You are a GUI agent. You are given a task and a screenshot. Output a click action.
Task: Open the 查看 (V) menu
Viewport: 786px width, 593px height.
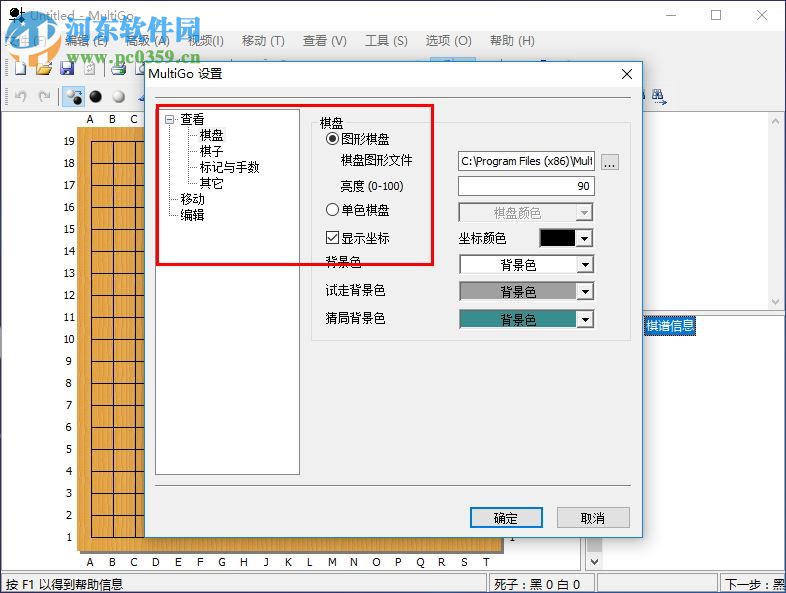[x=324, y=41]
